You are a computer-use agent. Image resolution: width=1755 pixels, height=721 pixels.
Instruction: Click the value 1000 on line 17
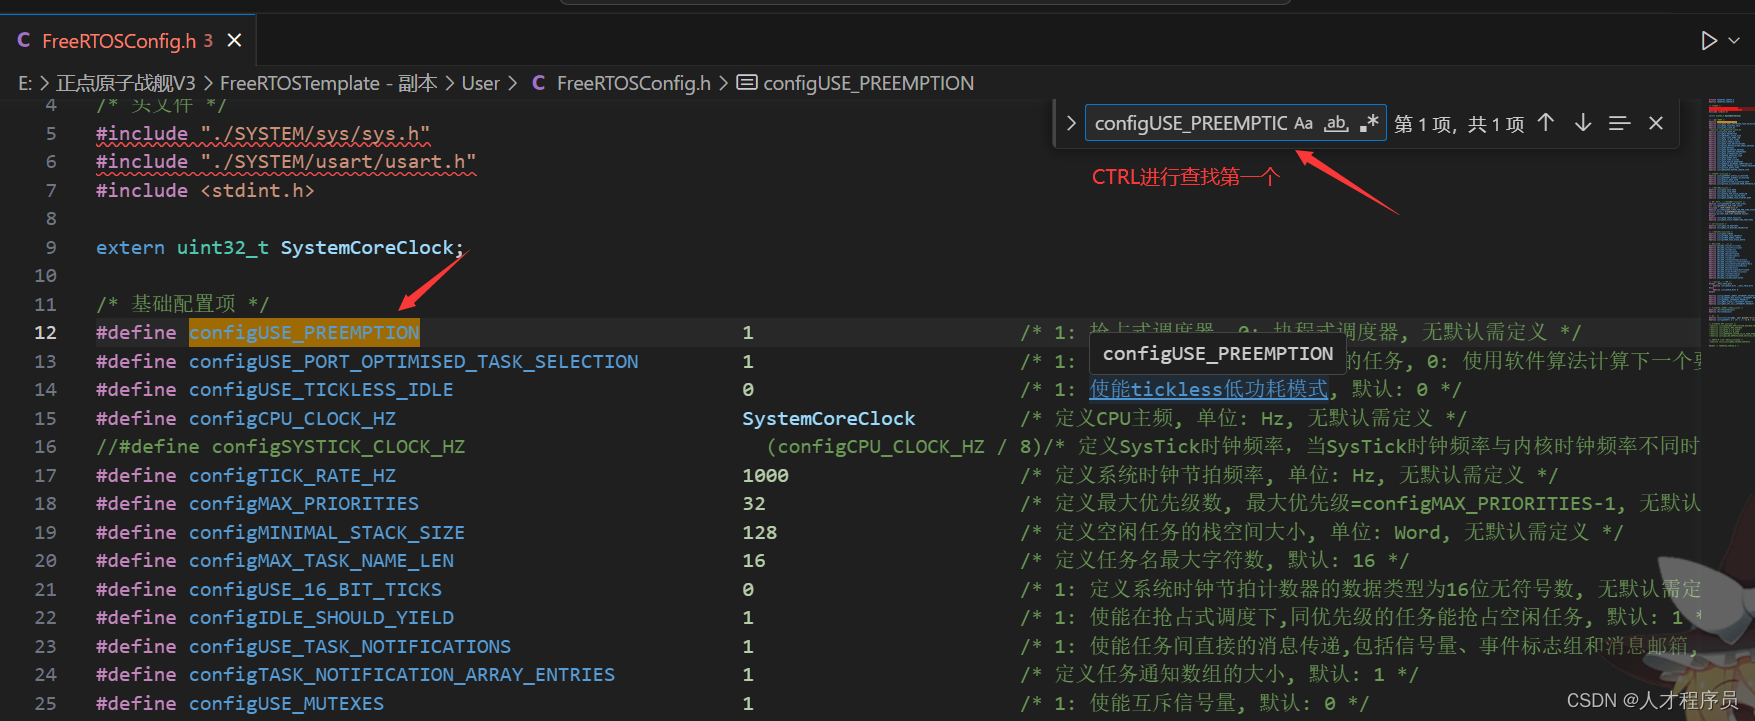pyautogui.click(x=765, y=475)
